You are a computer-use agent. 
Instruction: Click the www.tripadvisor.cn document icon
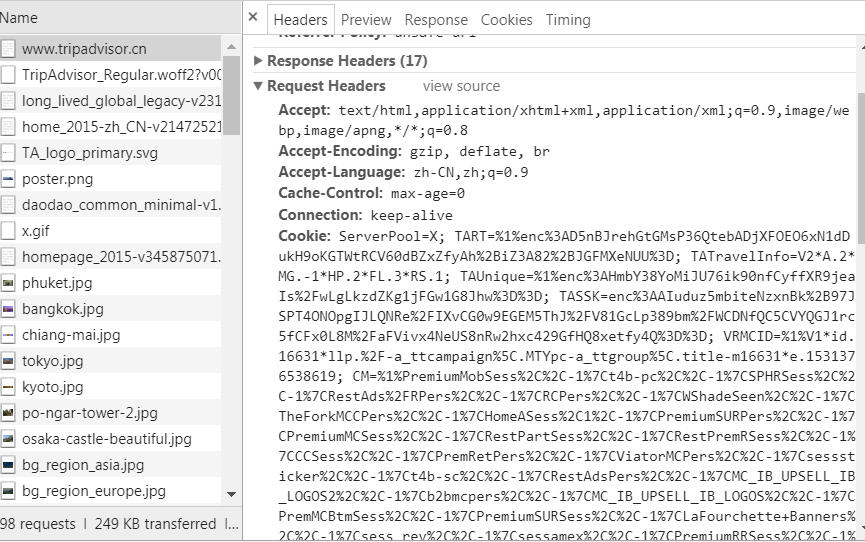(x=9, y=48)
